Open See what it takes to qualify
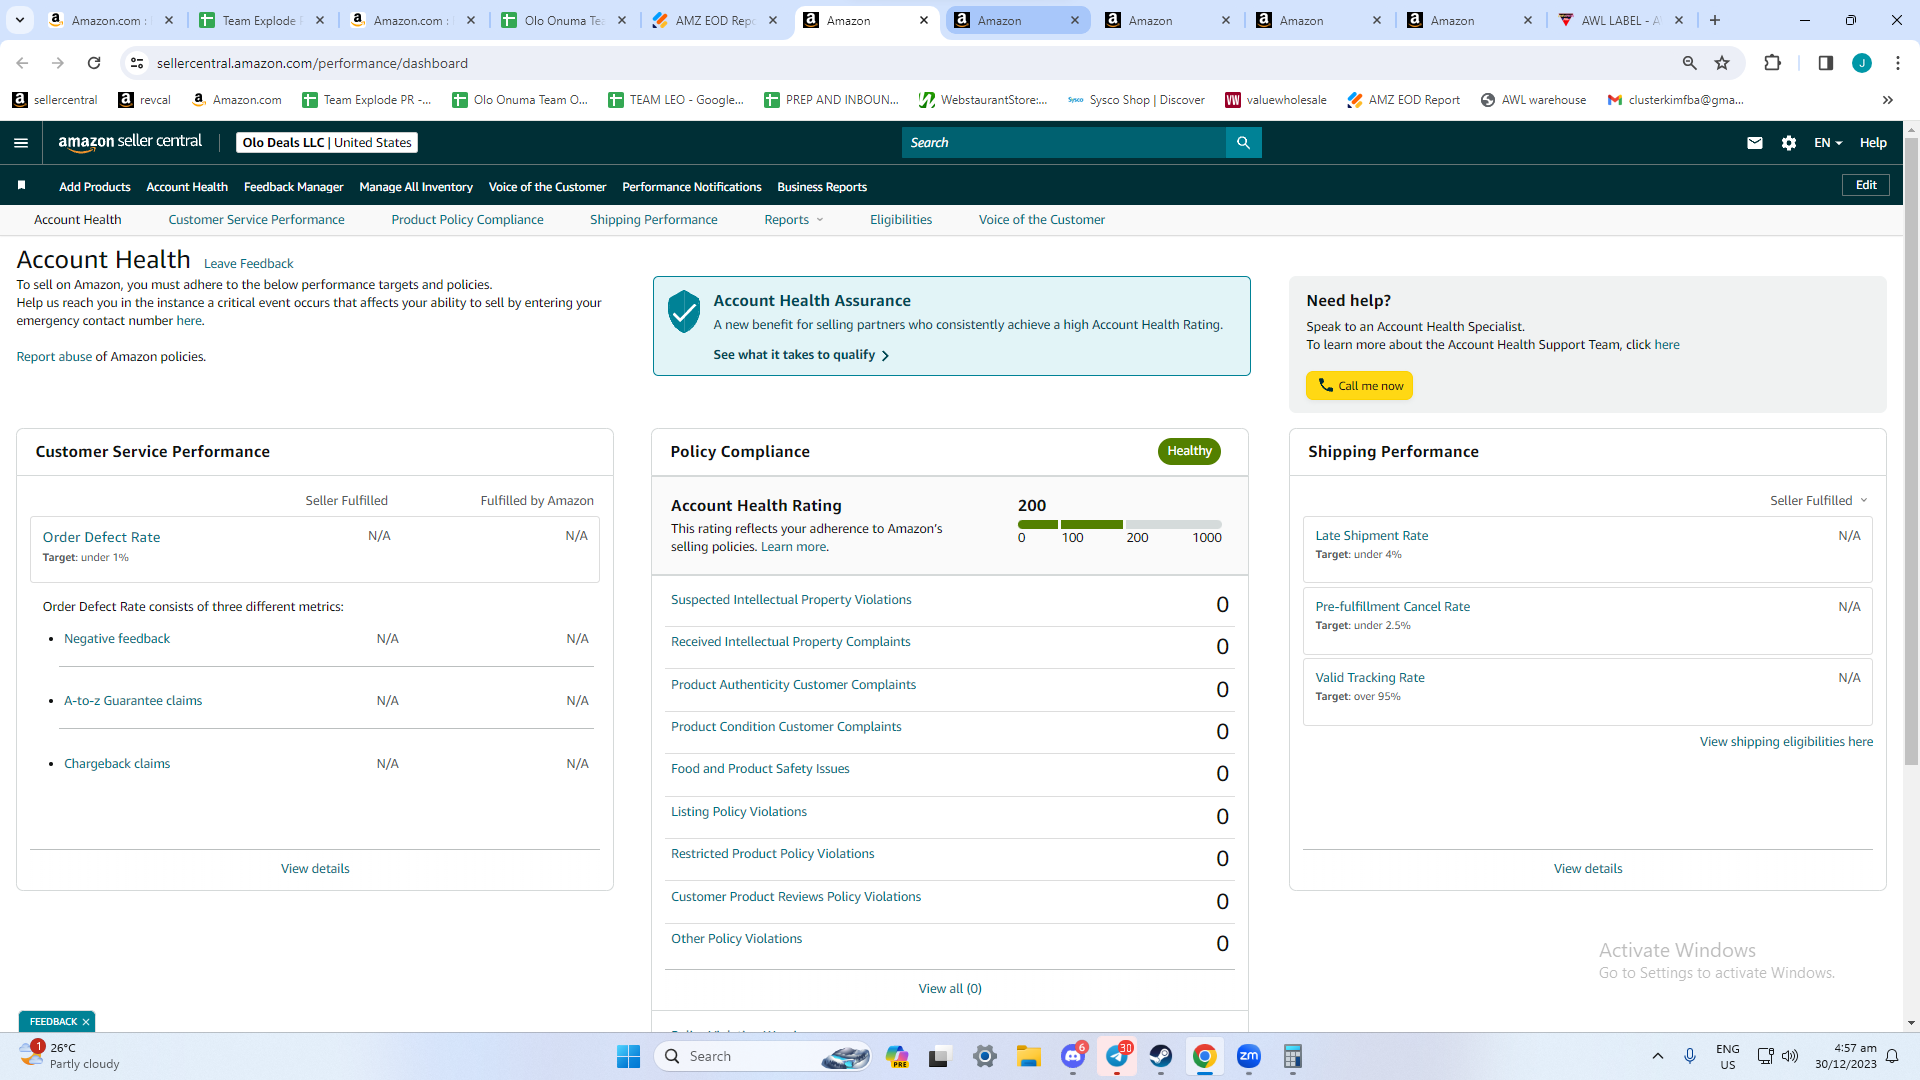The image size is (1920, 1080). click(801, 355)
